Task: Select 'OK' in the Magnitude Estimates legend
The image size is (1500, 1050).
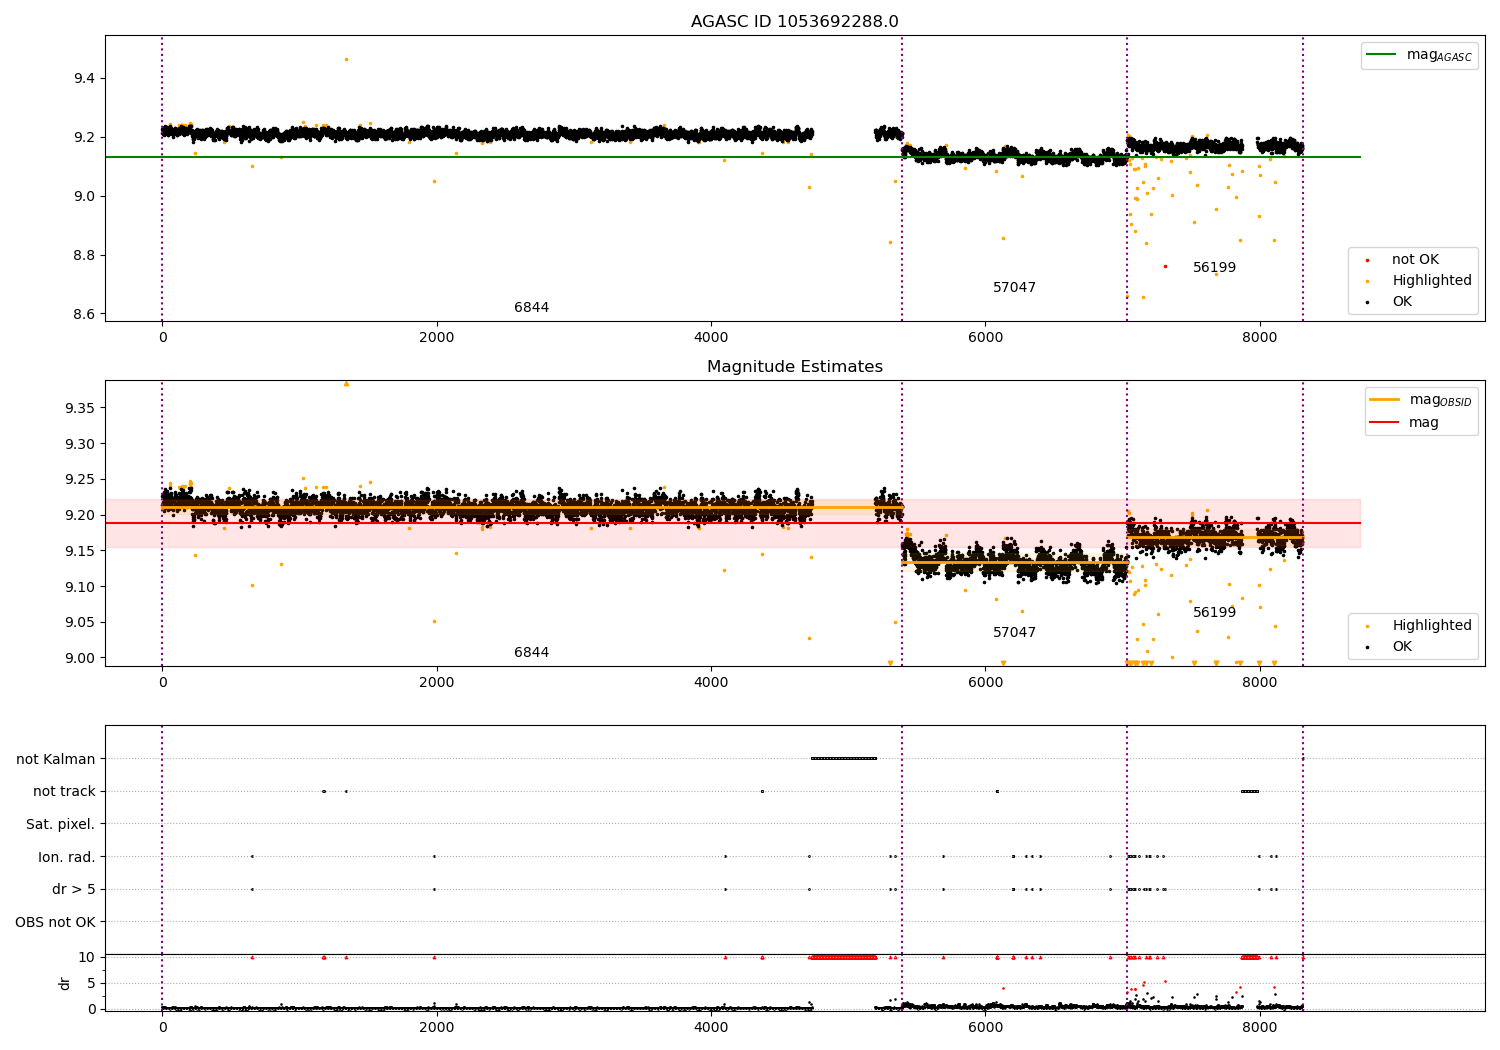Action: 1402,647
